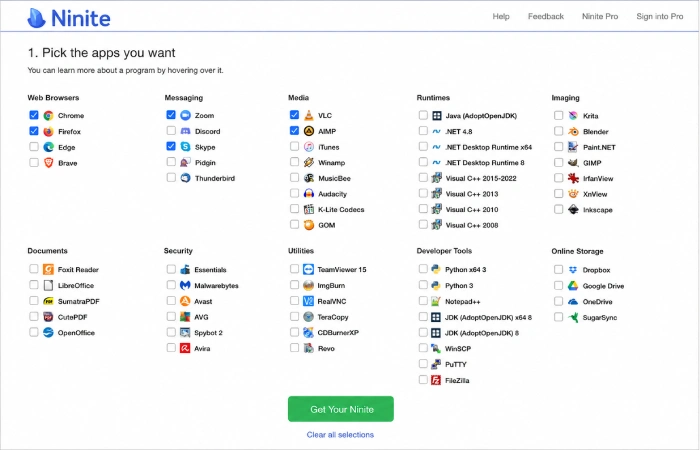Check the LibreOffice checkbox
700x450 pixels.
tap(34, 284)
